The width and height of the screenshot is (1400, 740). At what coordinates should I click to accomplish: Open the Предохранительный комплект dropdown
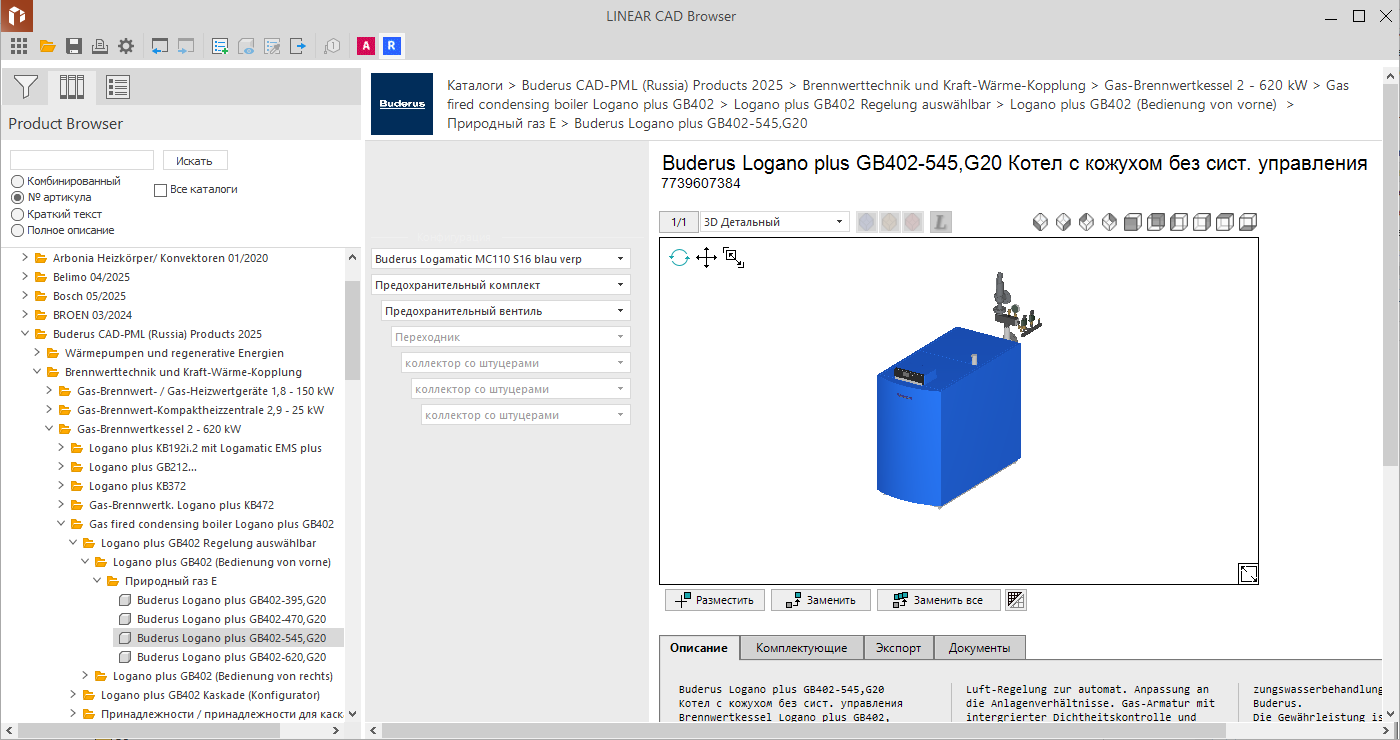[x=501, y=285]
